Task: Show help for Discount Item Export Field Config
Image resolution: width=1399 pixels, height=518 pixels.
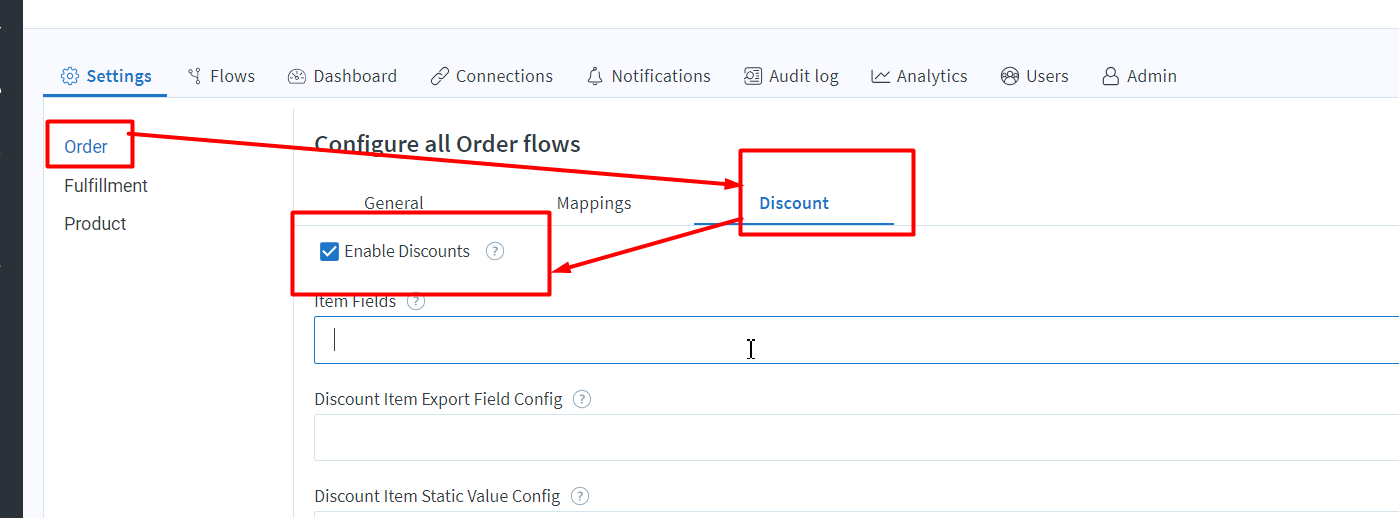Action: tap(582, 399)
